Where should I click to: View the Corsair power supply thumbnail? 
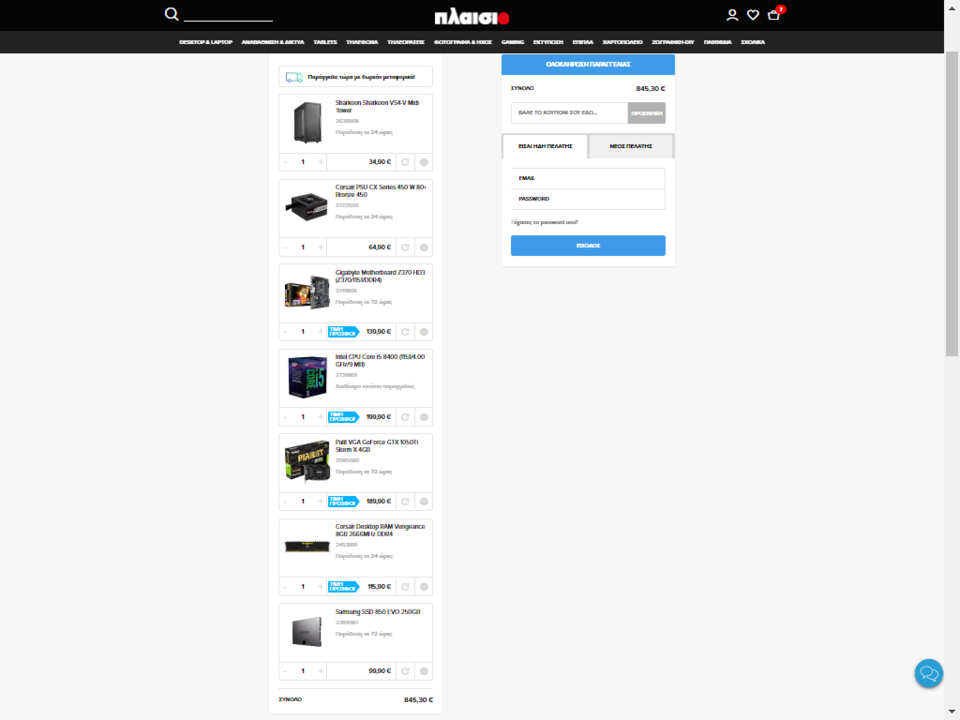click(307, 207)
